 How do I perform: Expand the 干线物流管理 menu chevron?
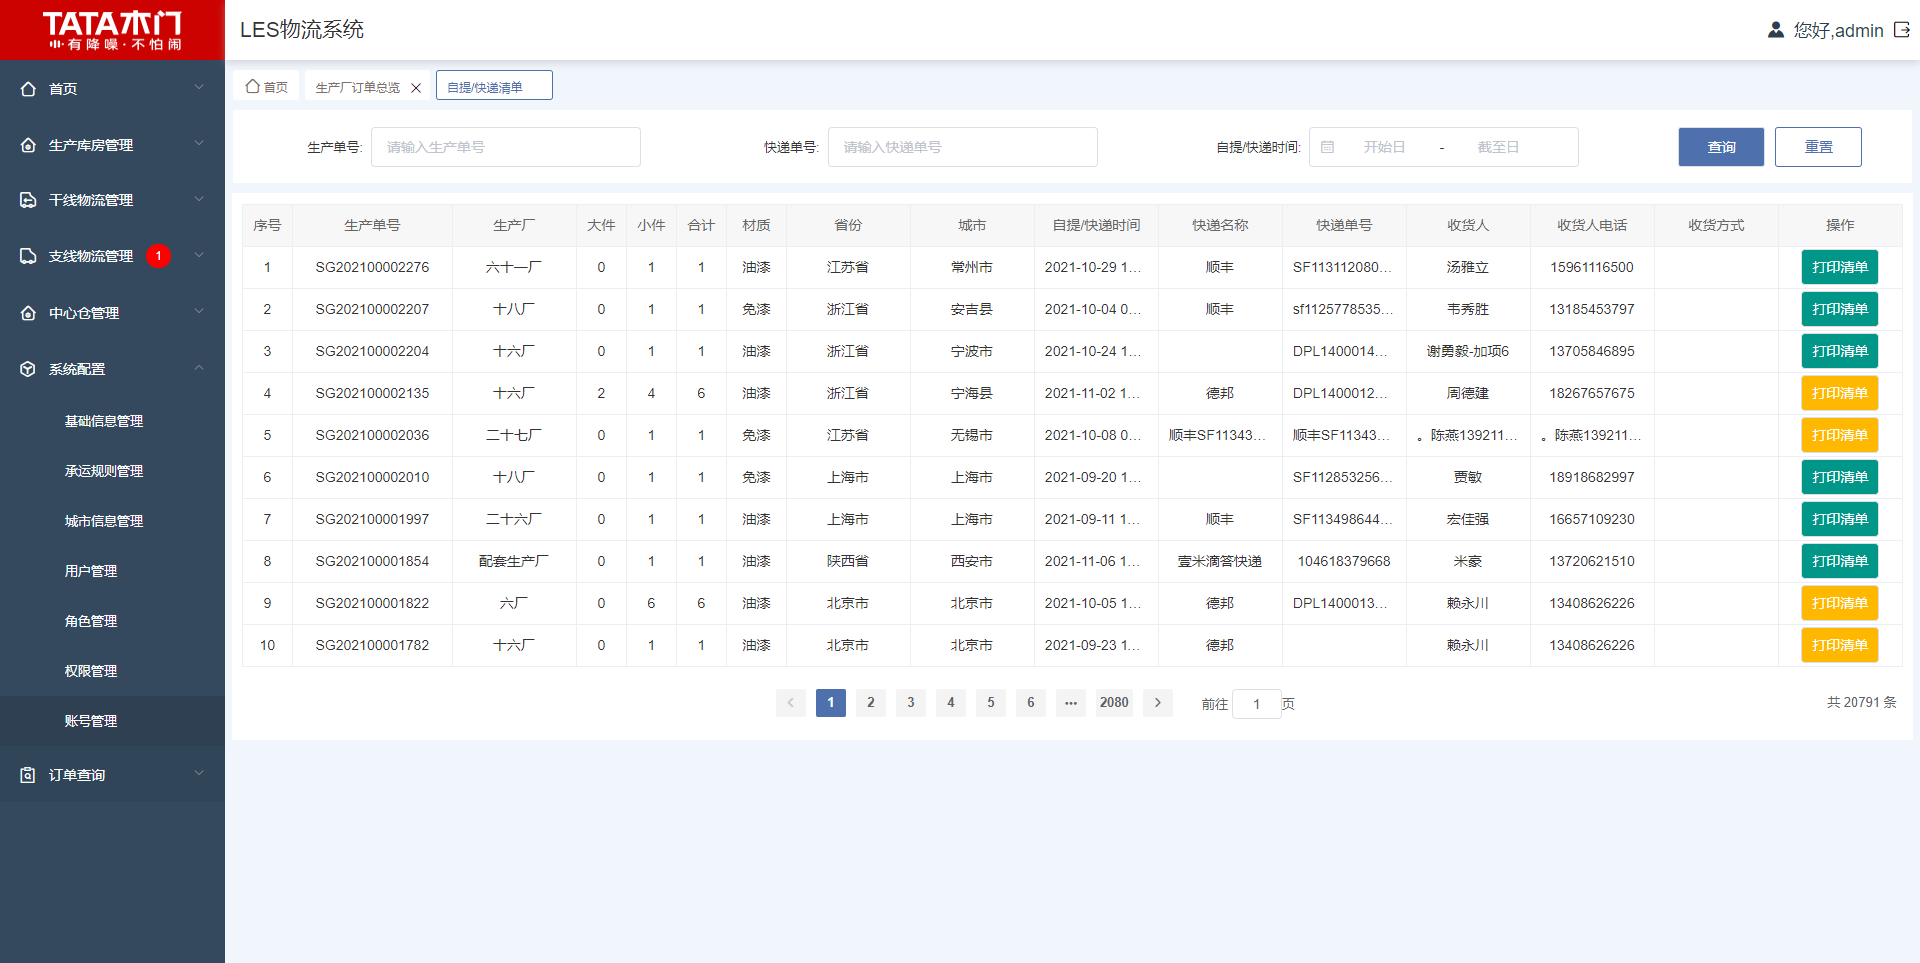199,200
